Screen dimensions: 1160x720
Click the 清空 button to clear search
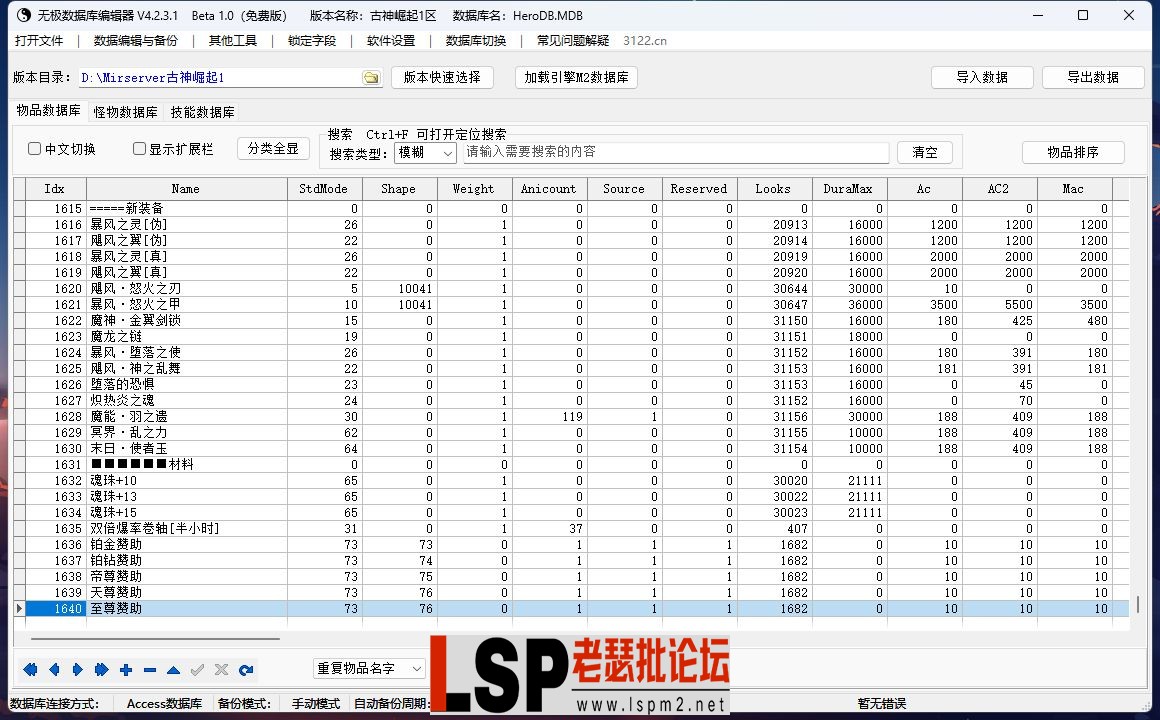point(924,152)
